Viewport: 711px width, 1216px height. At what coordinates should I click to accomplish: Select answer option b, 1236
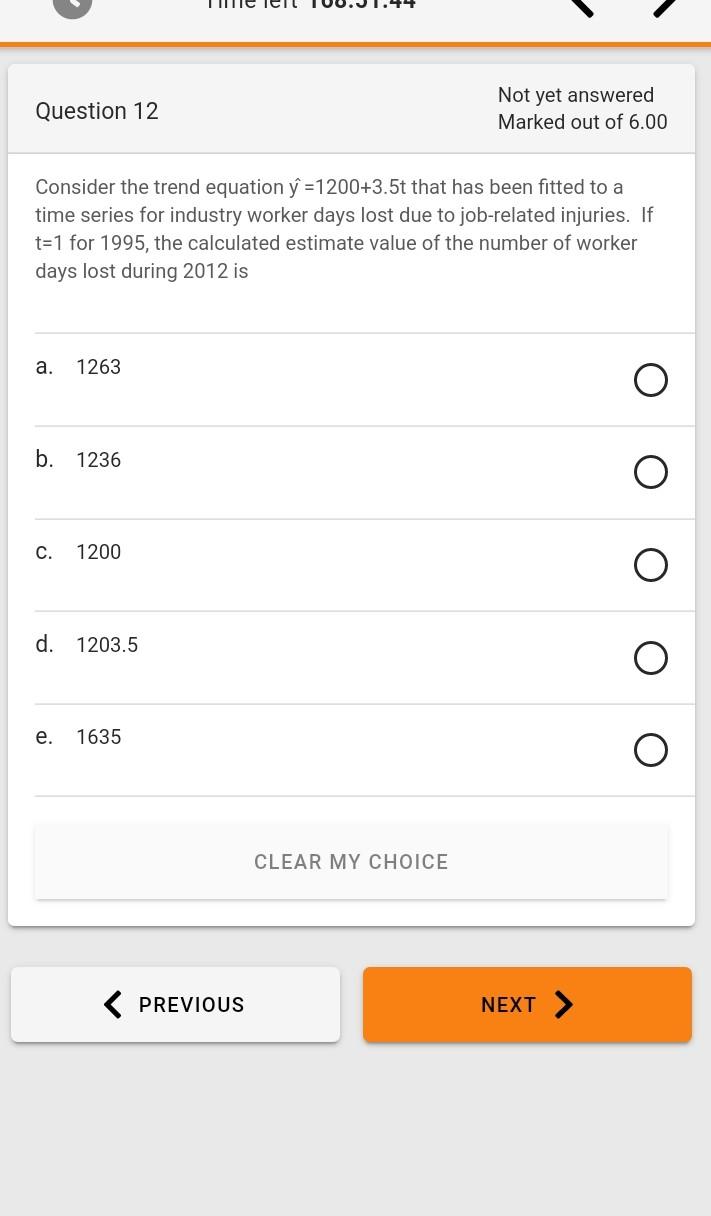(651, 471)
